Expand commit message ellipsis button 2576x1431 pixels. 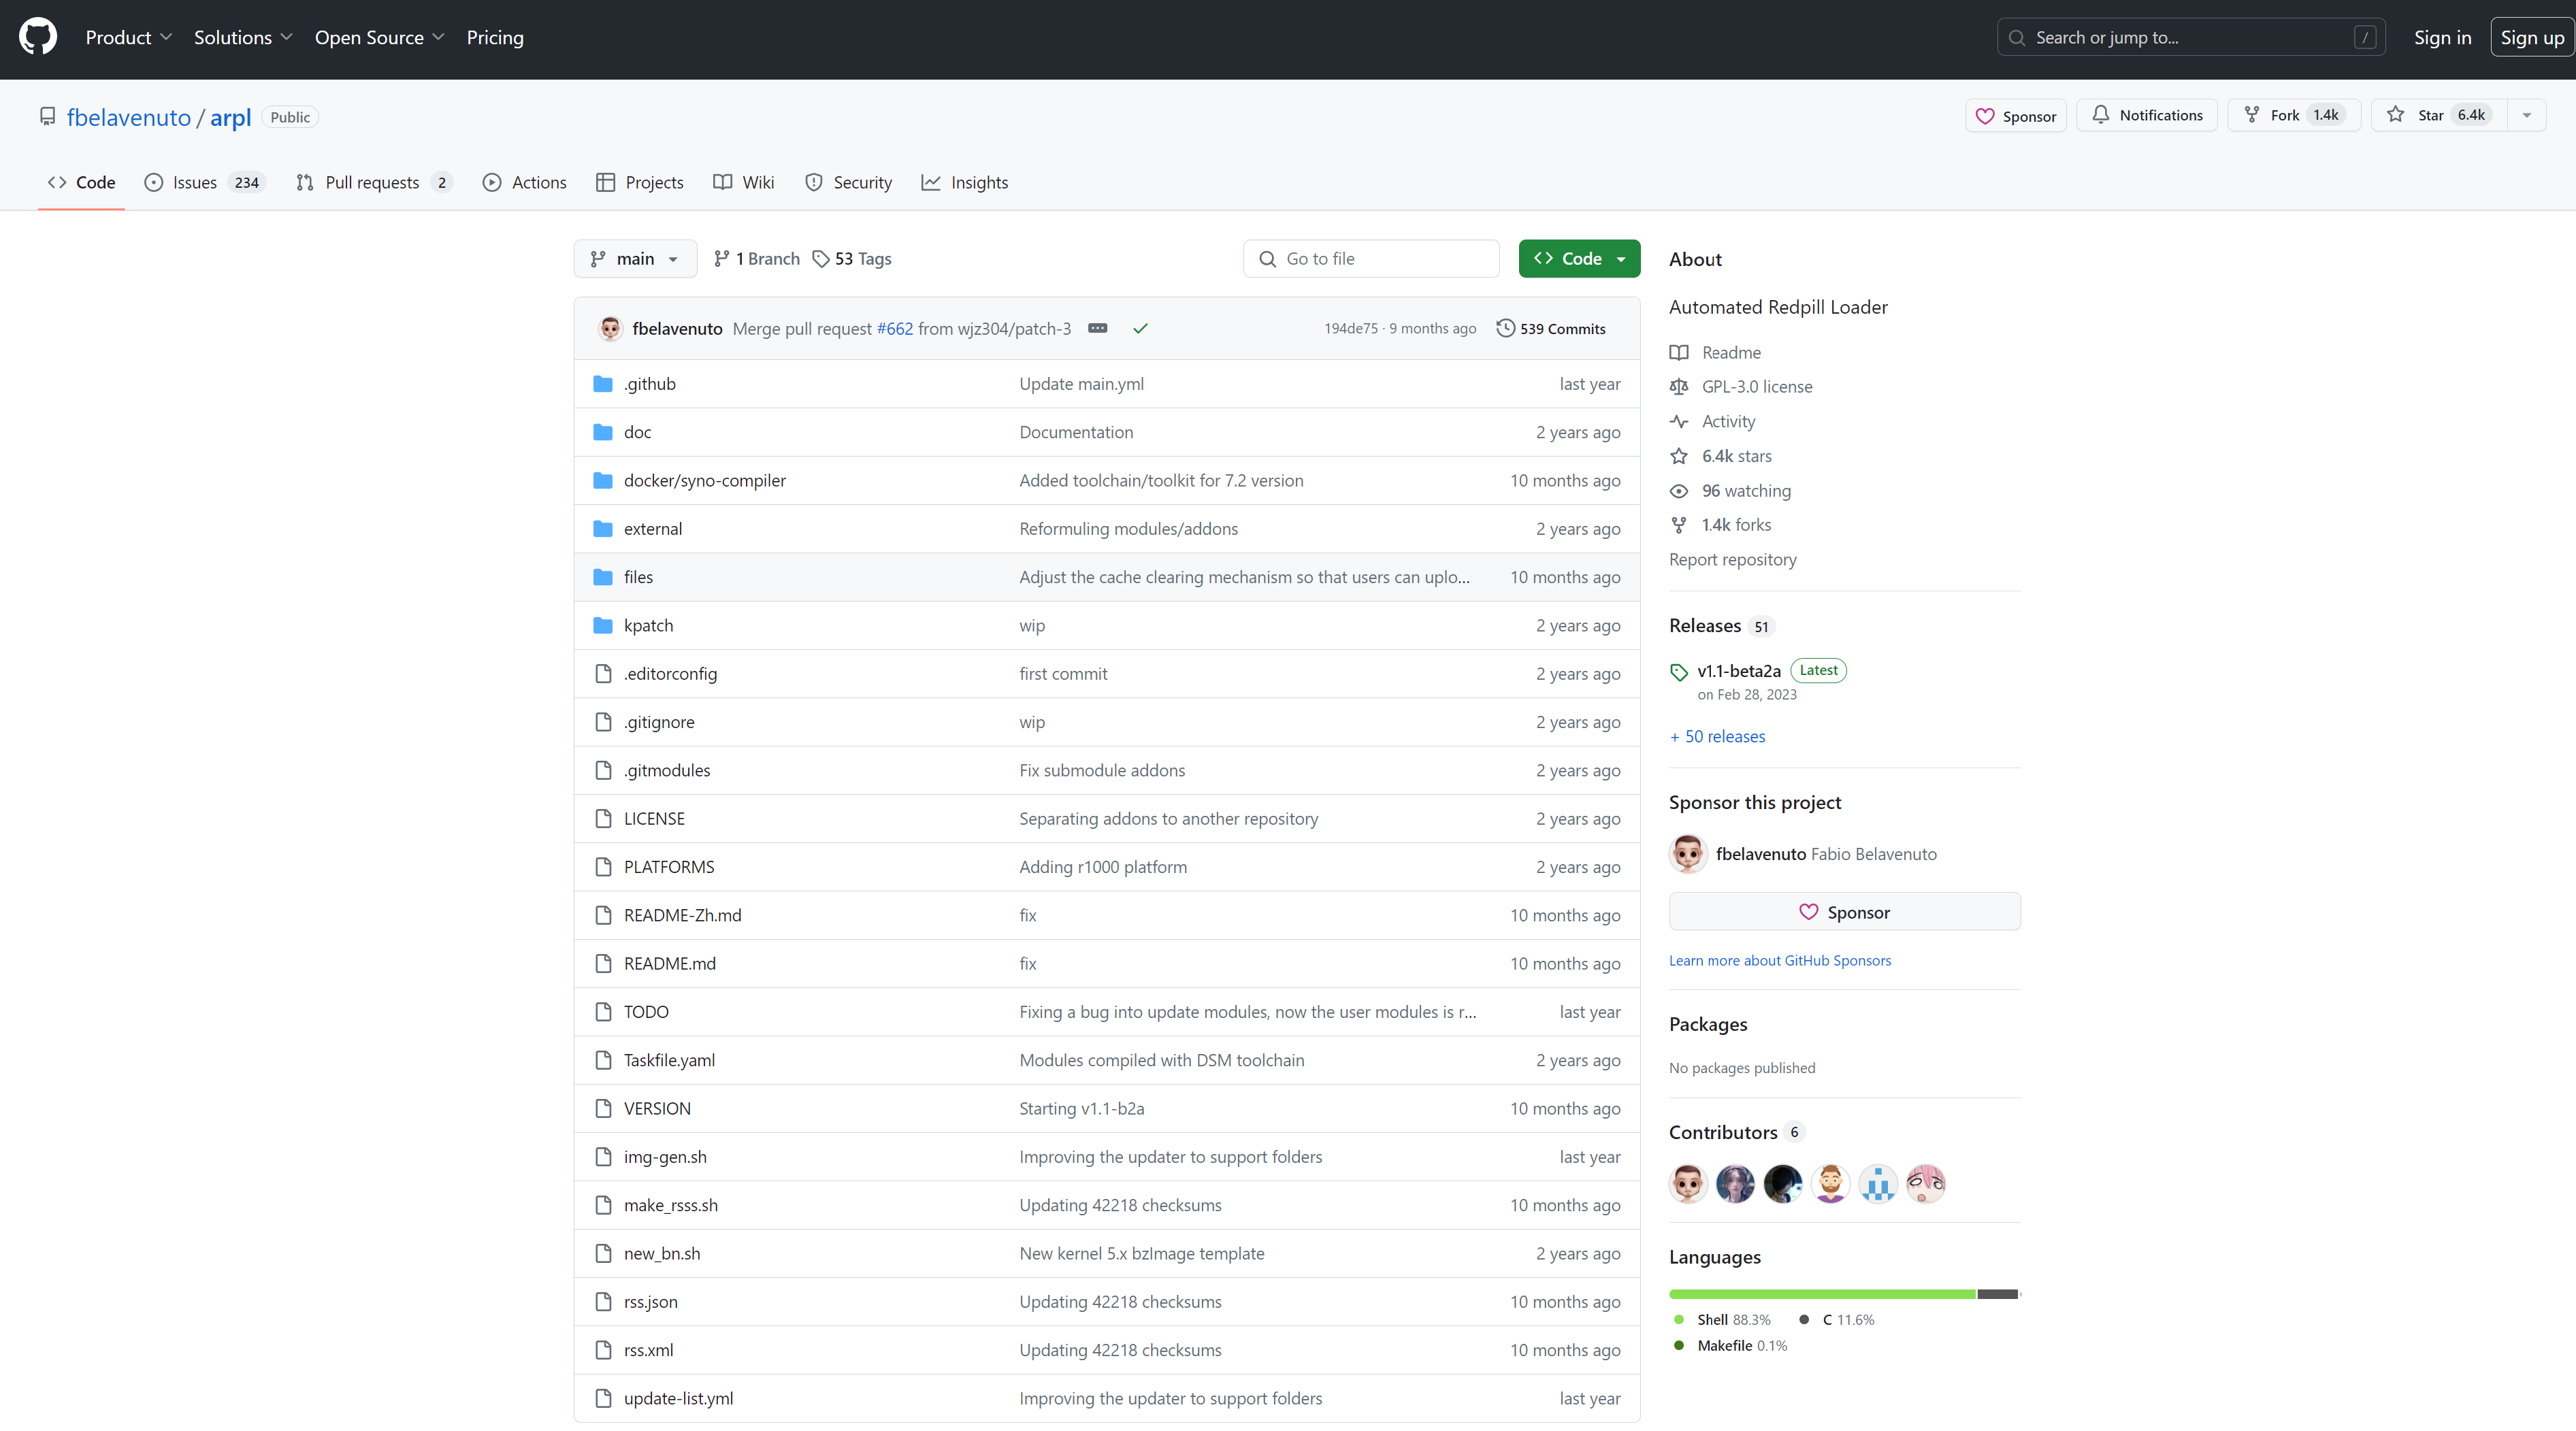pos(1097,329)
